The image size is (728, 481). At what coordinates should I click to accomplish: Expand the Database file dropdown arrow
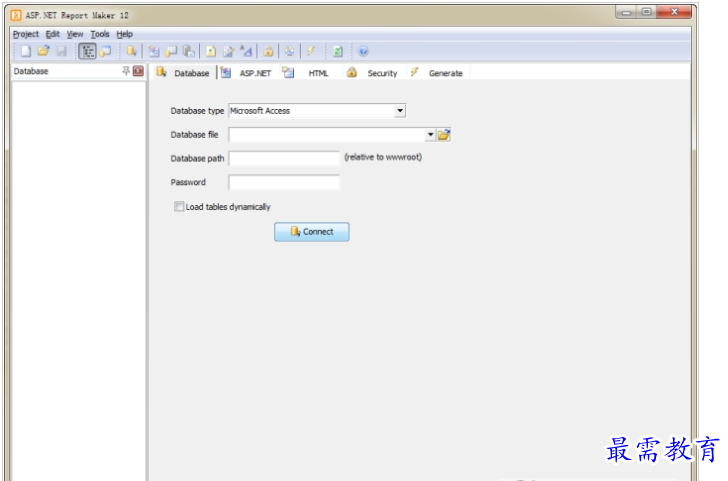point(430,135)
